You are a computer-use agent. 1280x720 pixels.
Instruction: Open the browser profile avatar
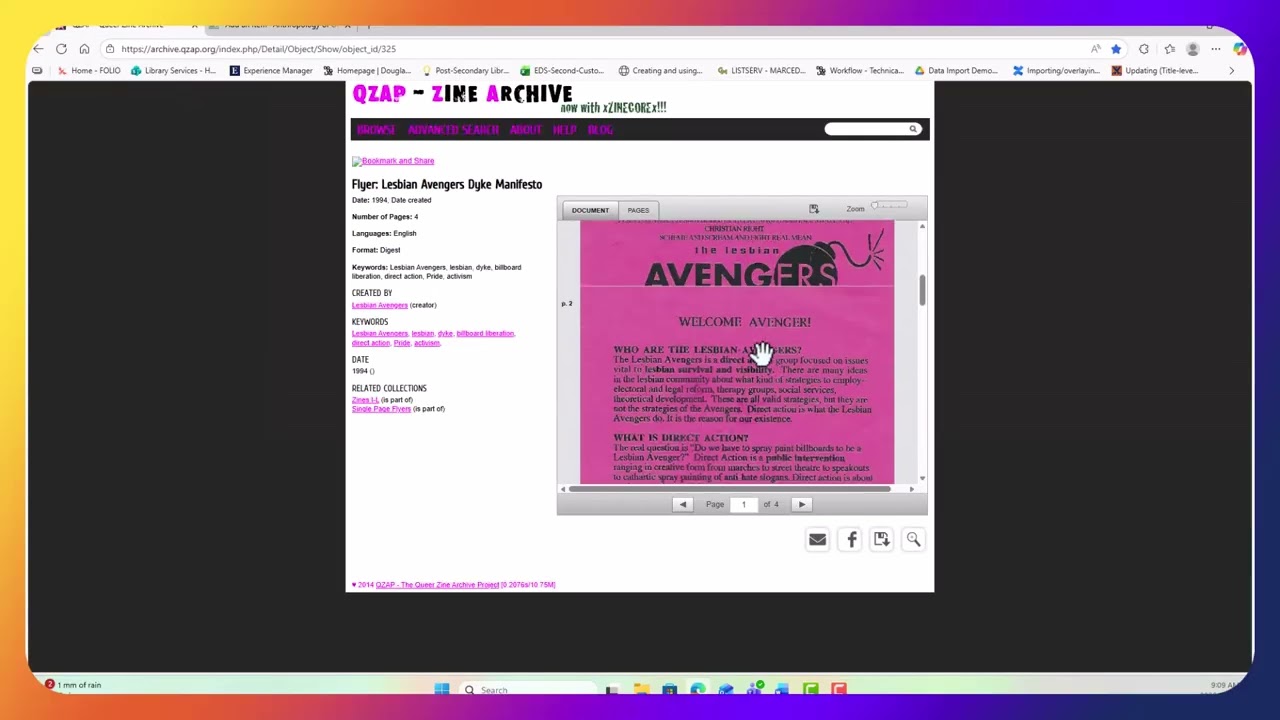click(x=1193, y=49)
